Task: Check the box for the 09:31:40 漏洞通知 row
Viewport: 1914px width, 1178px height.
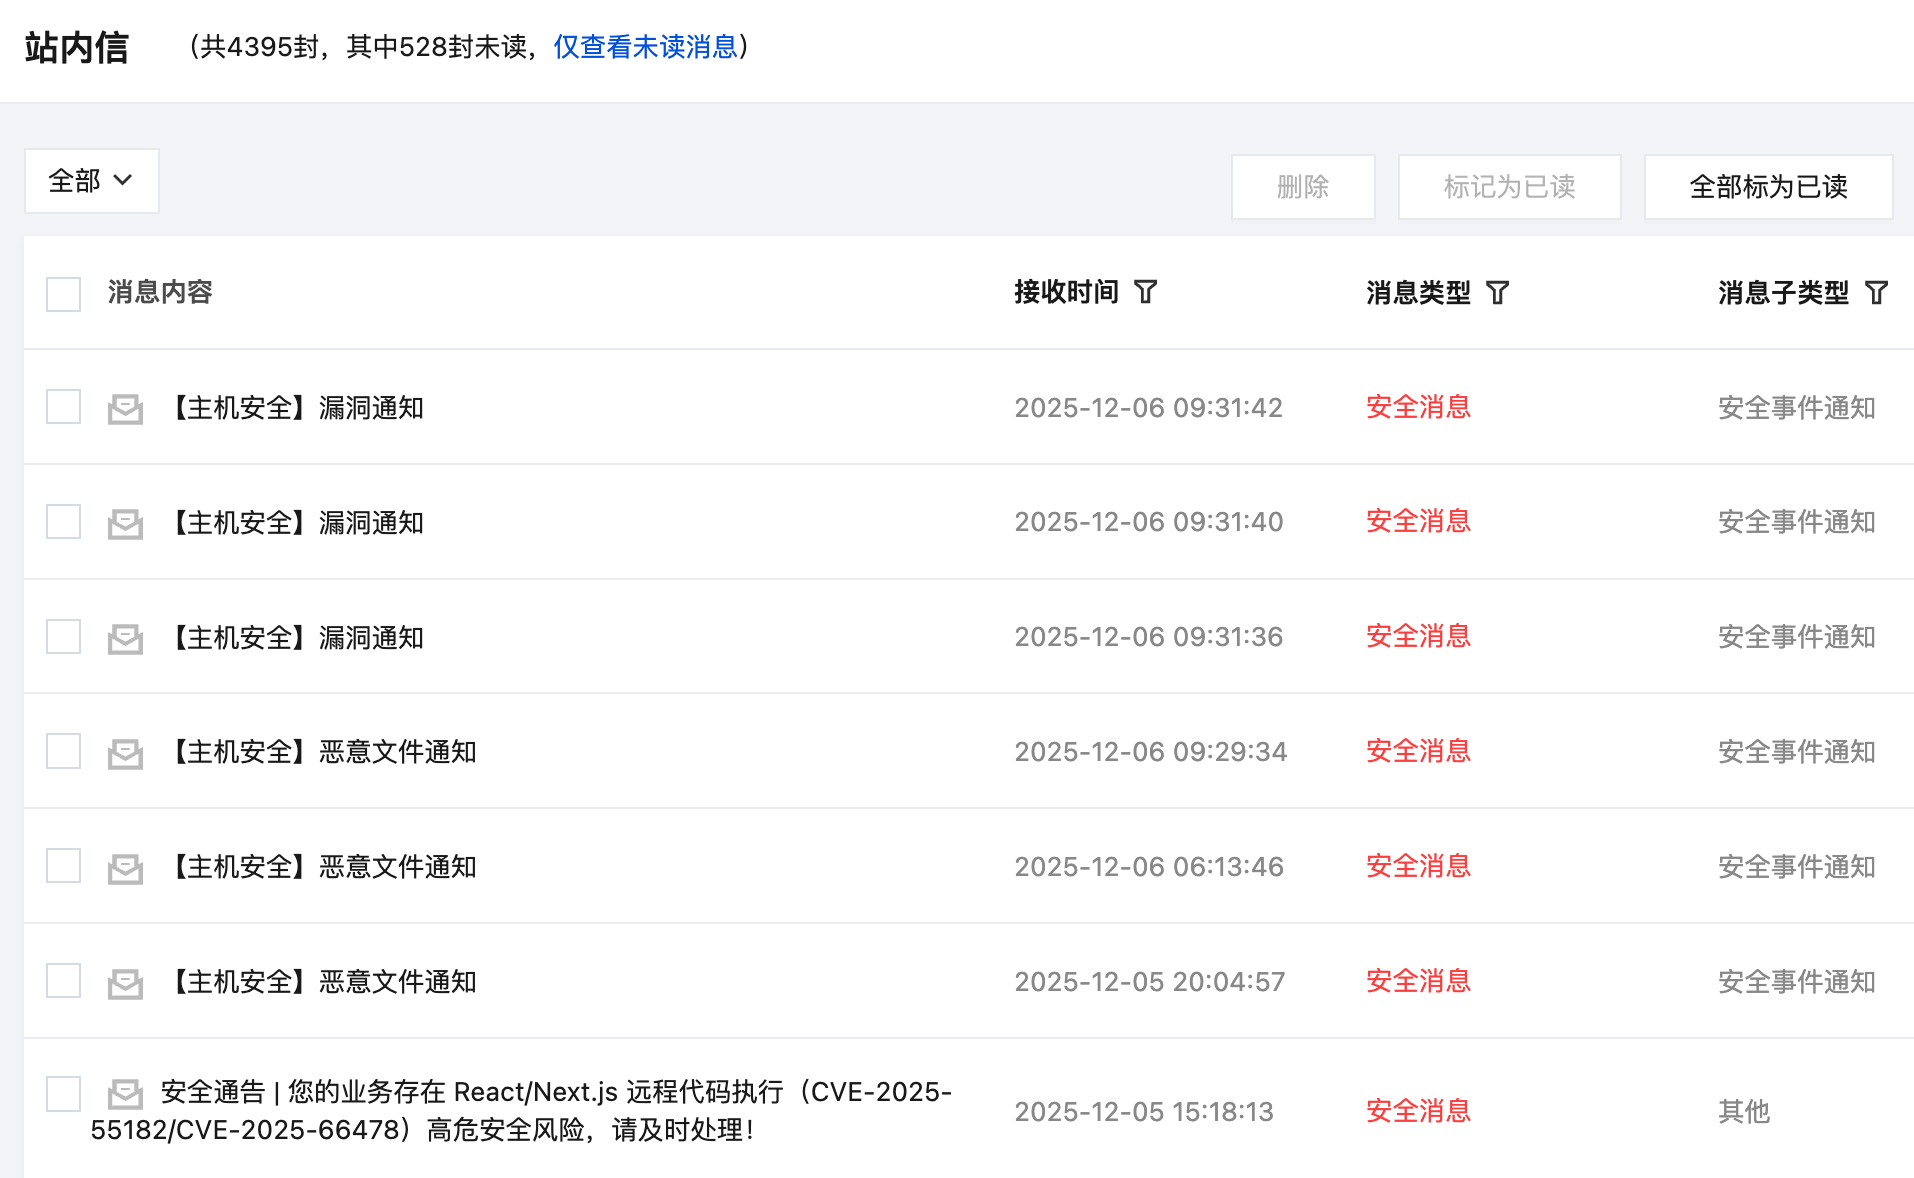Action: (64, 522)
